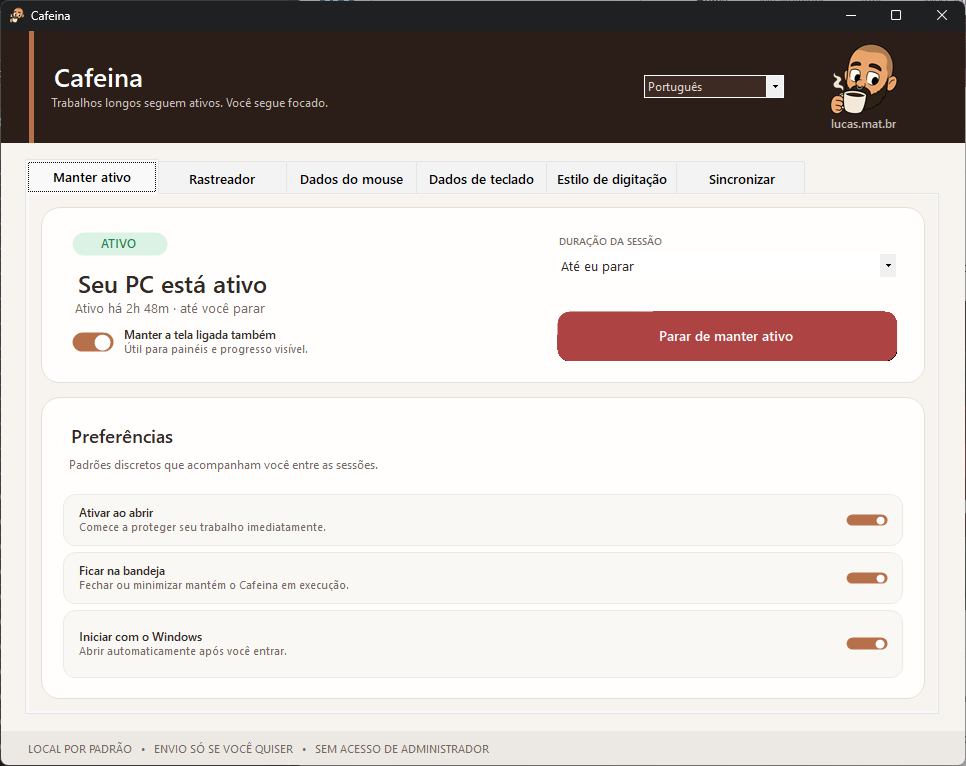This screenshot has width=966, height=766.
Task: Click the Cafeina coffee icon in title bar
Action: coord(17,15)
